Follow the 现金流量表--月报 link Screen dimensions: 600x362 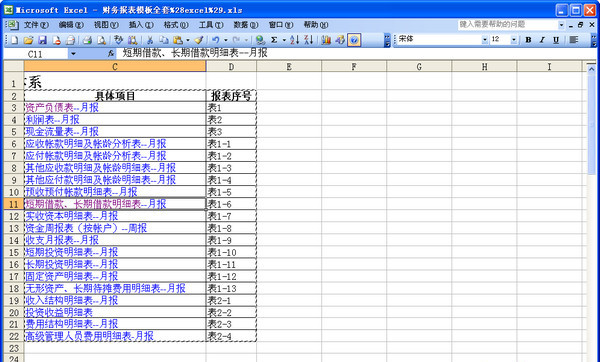[62, 132]
